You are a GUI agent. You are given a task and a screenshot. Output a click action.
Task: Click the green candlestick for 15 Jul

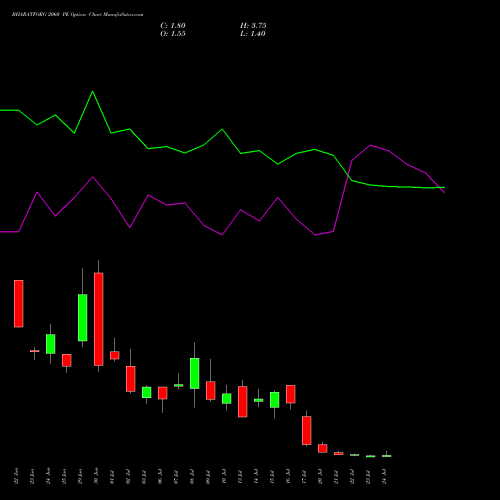(275, 400)
